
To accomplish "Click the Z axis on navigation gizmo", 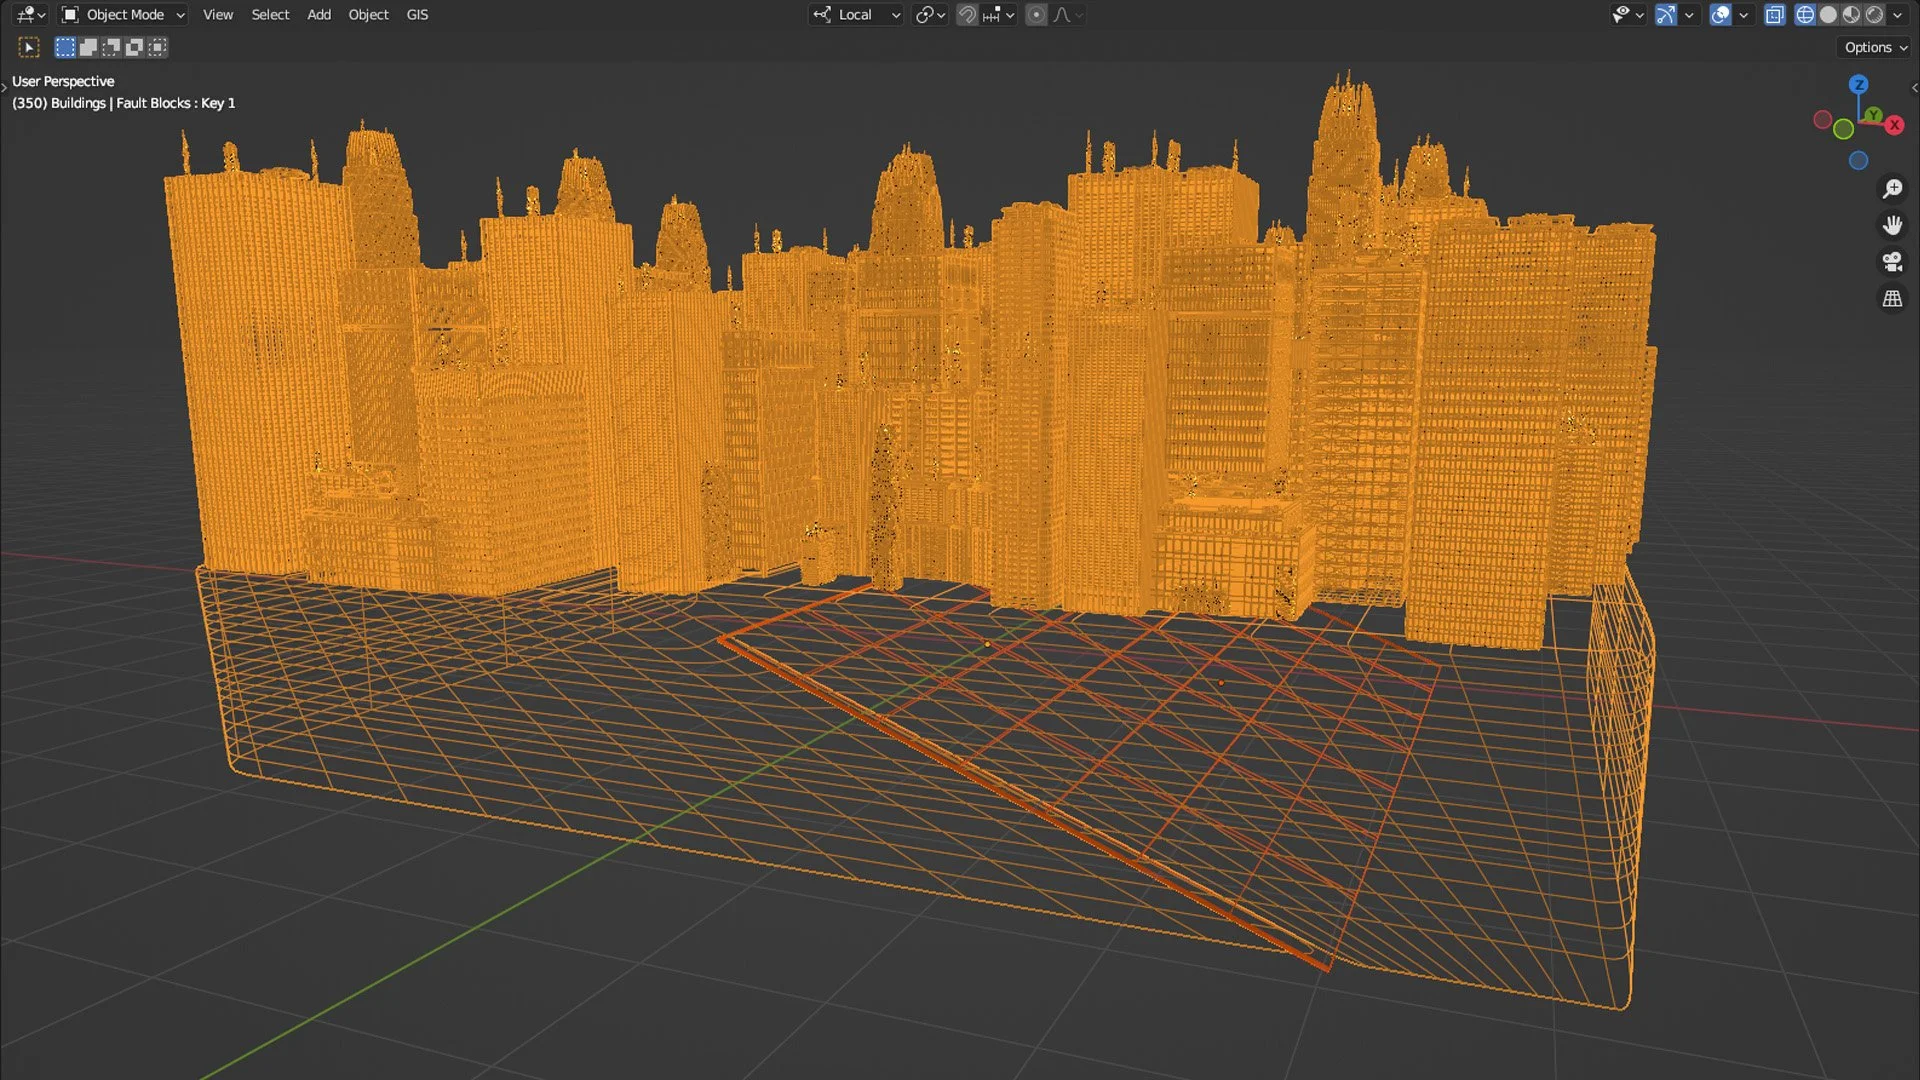I will 1858,85.
